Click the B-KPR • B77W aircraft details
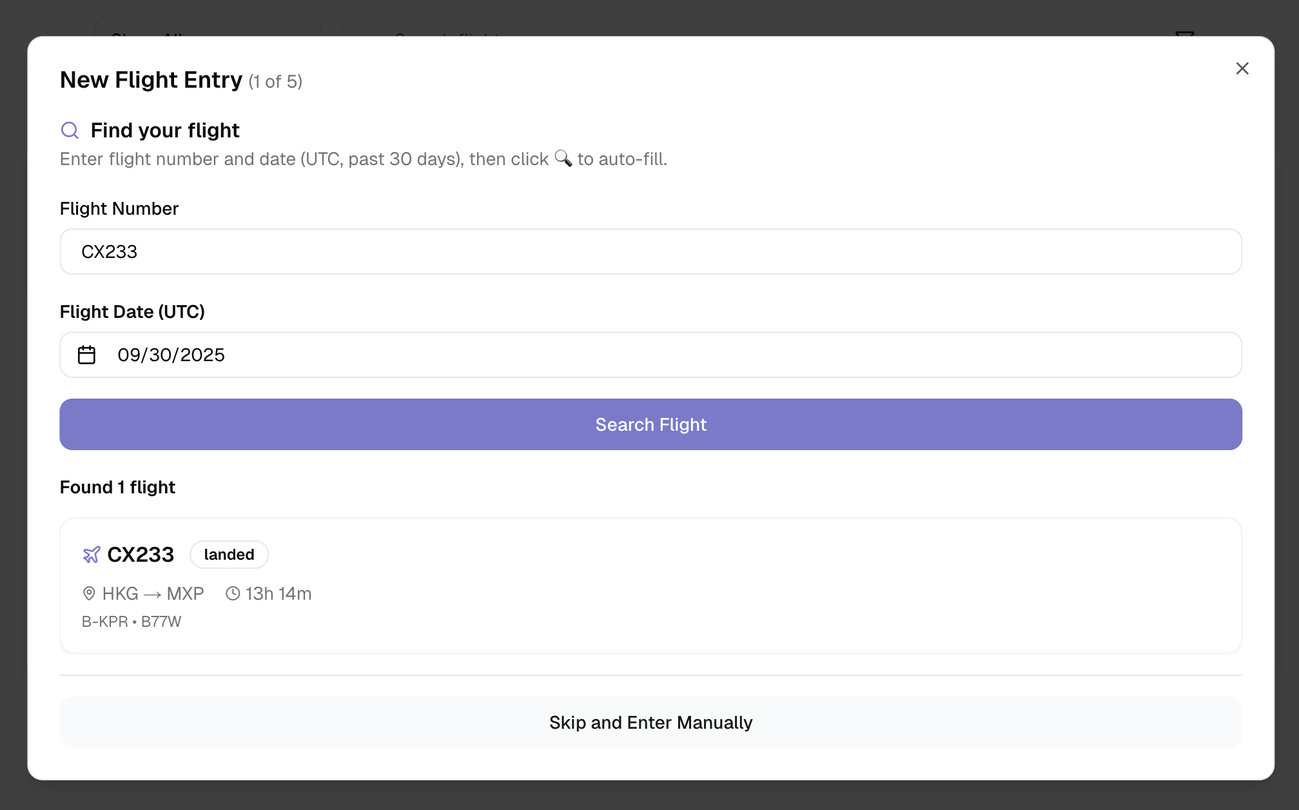The width and height of the screenshot is (1299, 810). click(x=131, y=622)
